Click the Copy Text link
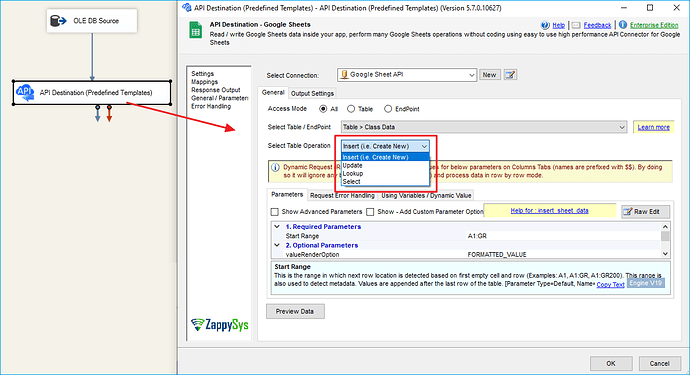 click(x=610, y=284)
